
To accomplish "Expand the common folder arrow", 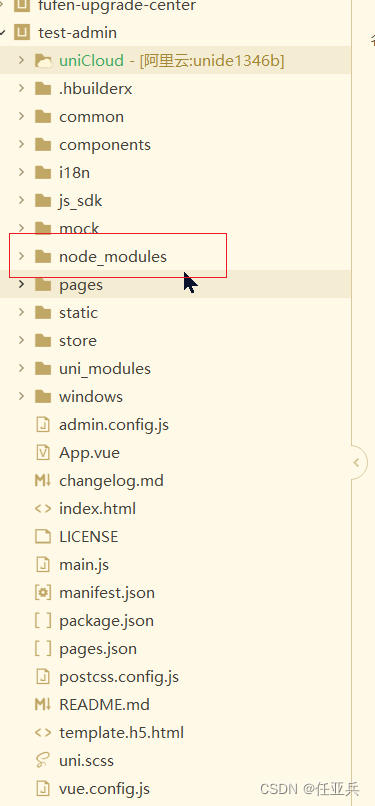I will 21,116.
